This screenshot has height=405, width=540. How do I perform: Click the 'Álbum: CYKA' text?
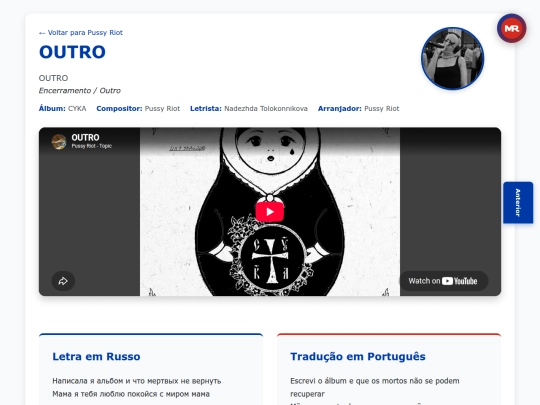pos(62,108)
